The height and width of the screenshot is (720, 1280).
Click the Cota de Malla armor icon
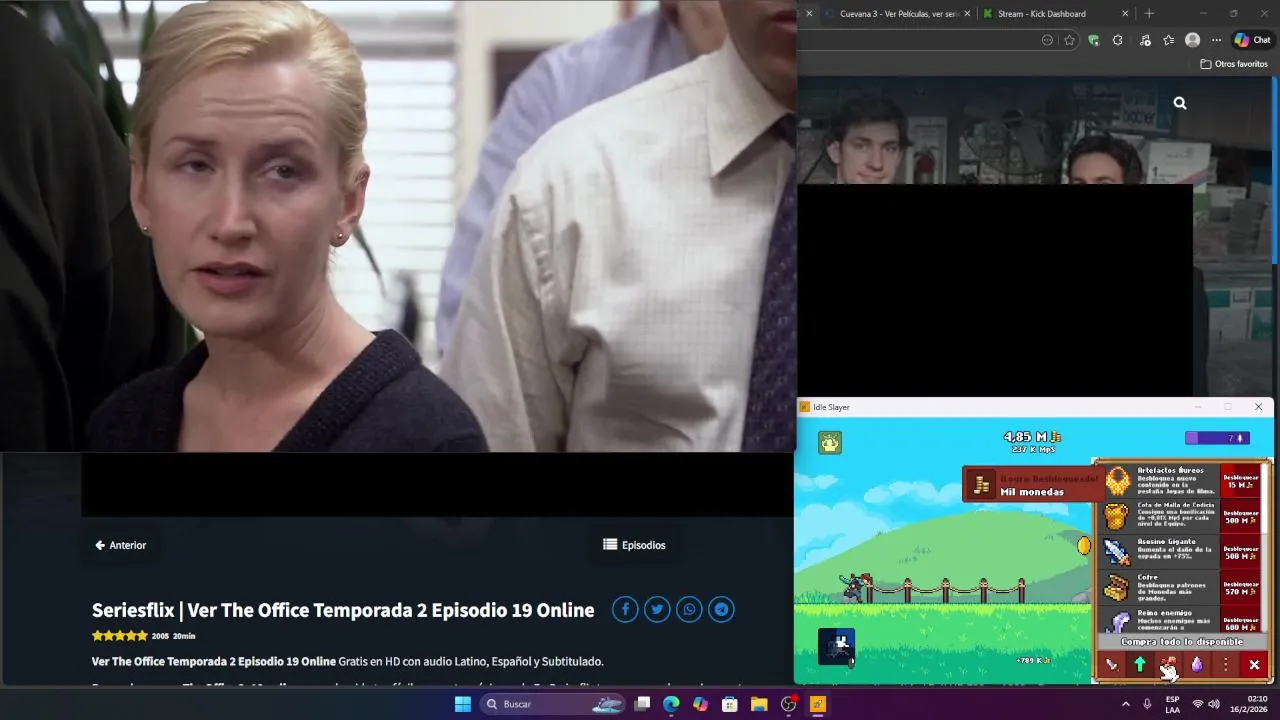point(1117,516)
